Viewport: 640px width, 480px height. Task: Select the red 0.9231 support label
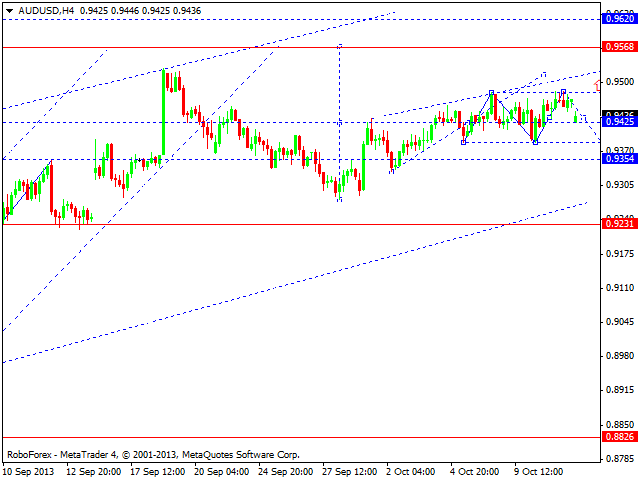click(x=619, y=224)
